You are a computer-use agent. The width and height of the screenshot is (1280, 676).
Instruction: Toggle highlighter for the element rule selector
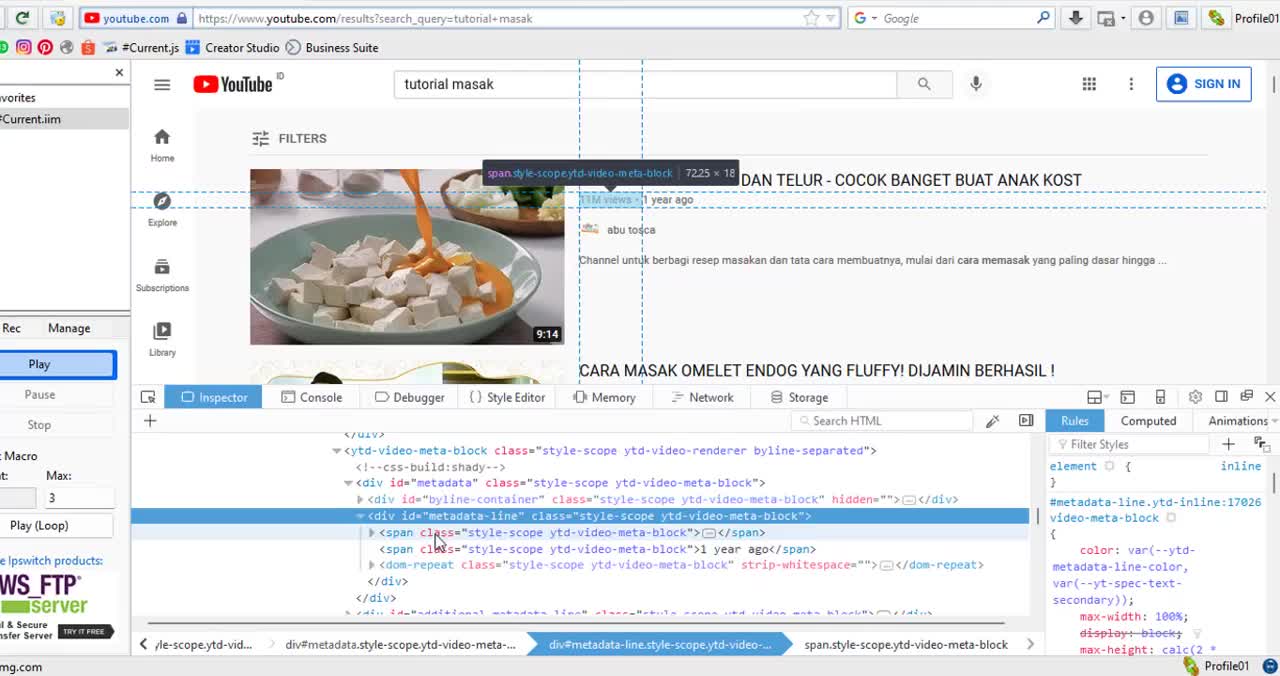[1109, 466]
